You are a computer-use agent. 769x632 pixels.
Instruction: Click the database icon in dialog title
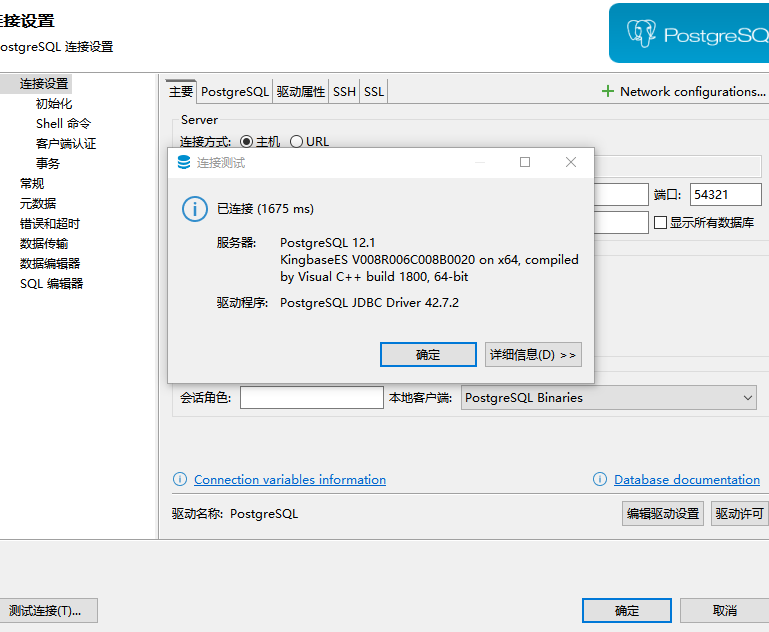(x=183, y=162)
